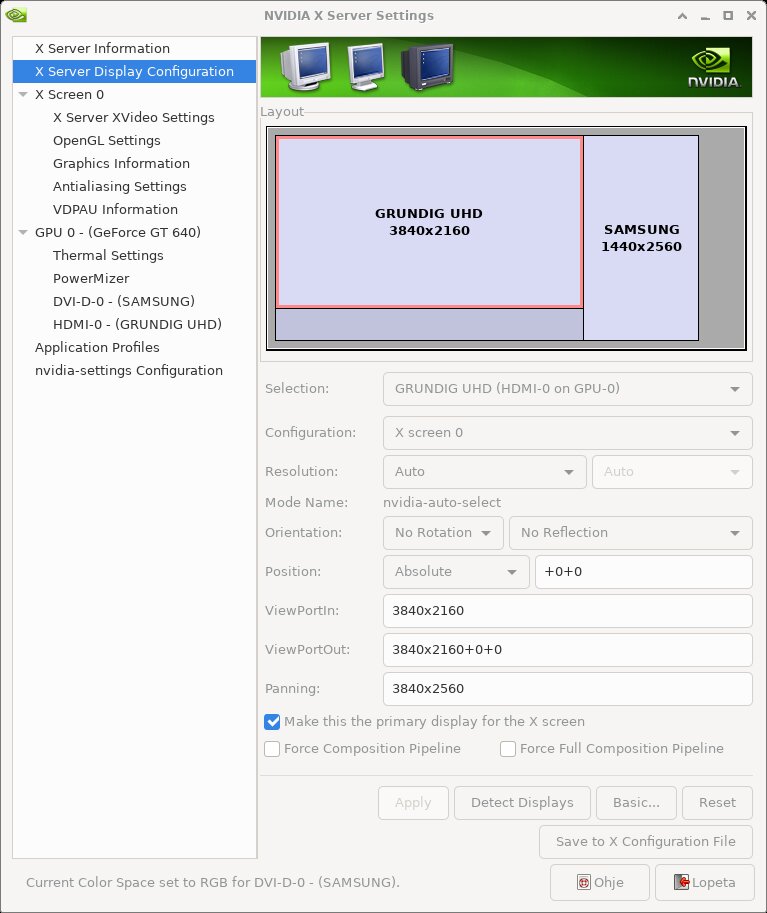Screen dimensions: 767x913
Task: Click the Lopeta quit button
Action: 705,883
